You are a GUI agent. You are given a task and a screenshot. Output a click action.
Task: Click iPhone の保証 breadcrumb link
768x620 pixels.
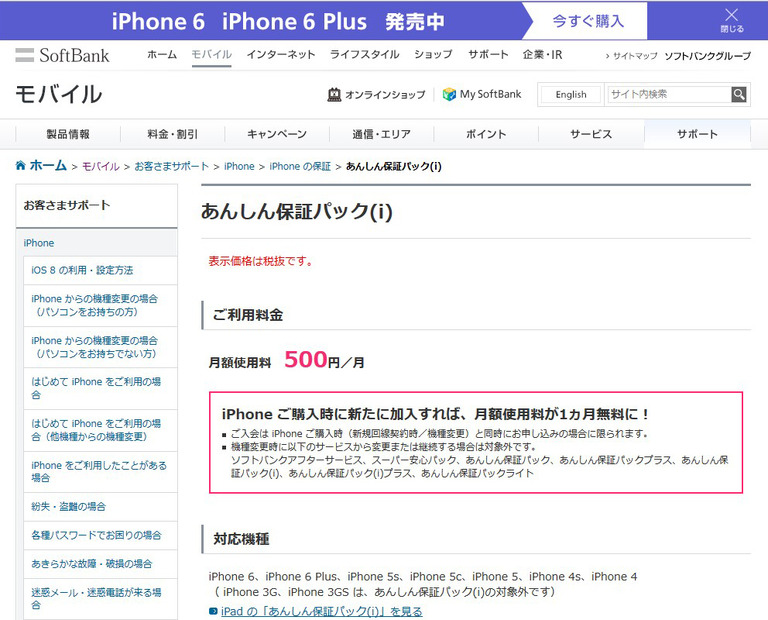(x=300, y=167)
